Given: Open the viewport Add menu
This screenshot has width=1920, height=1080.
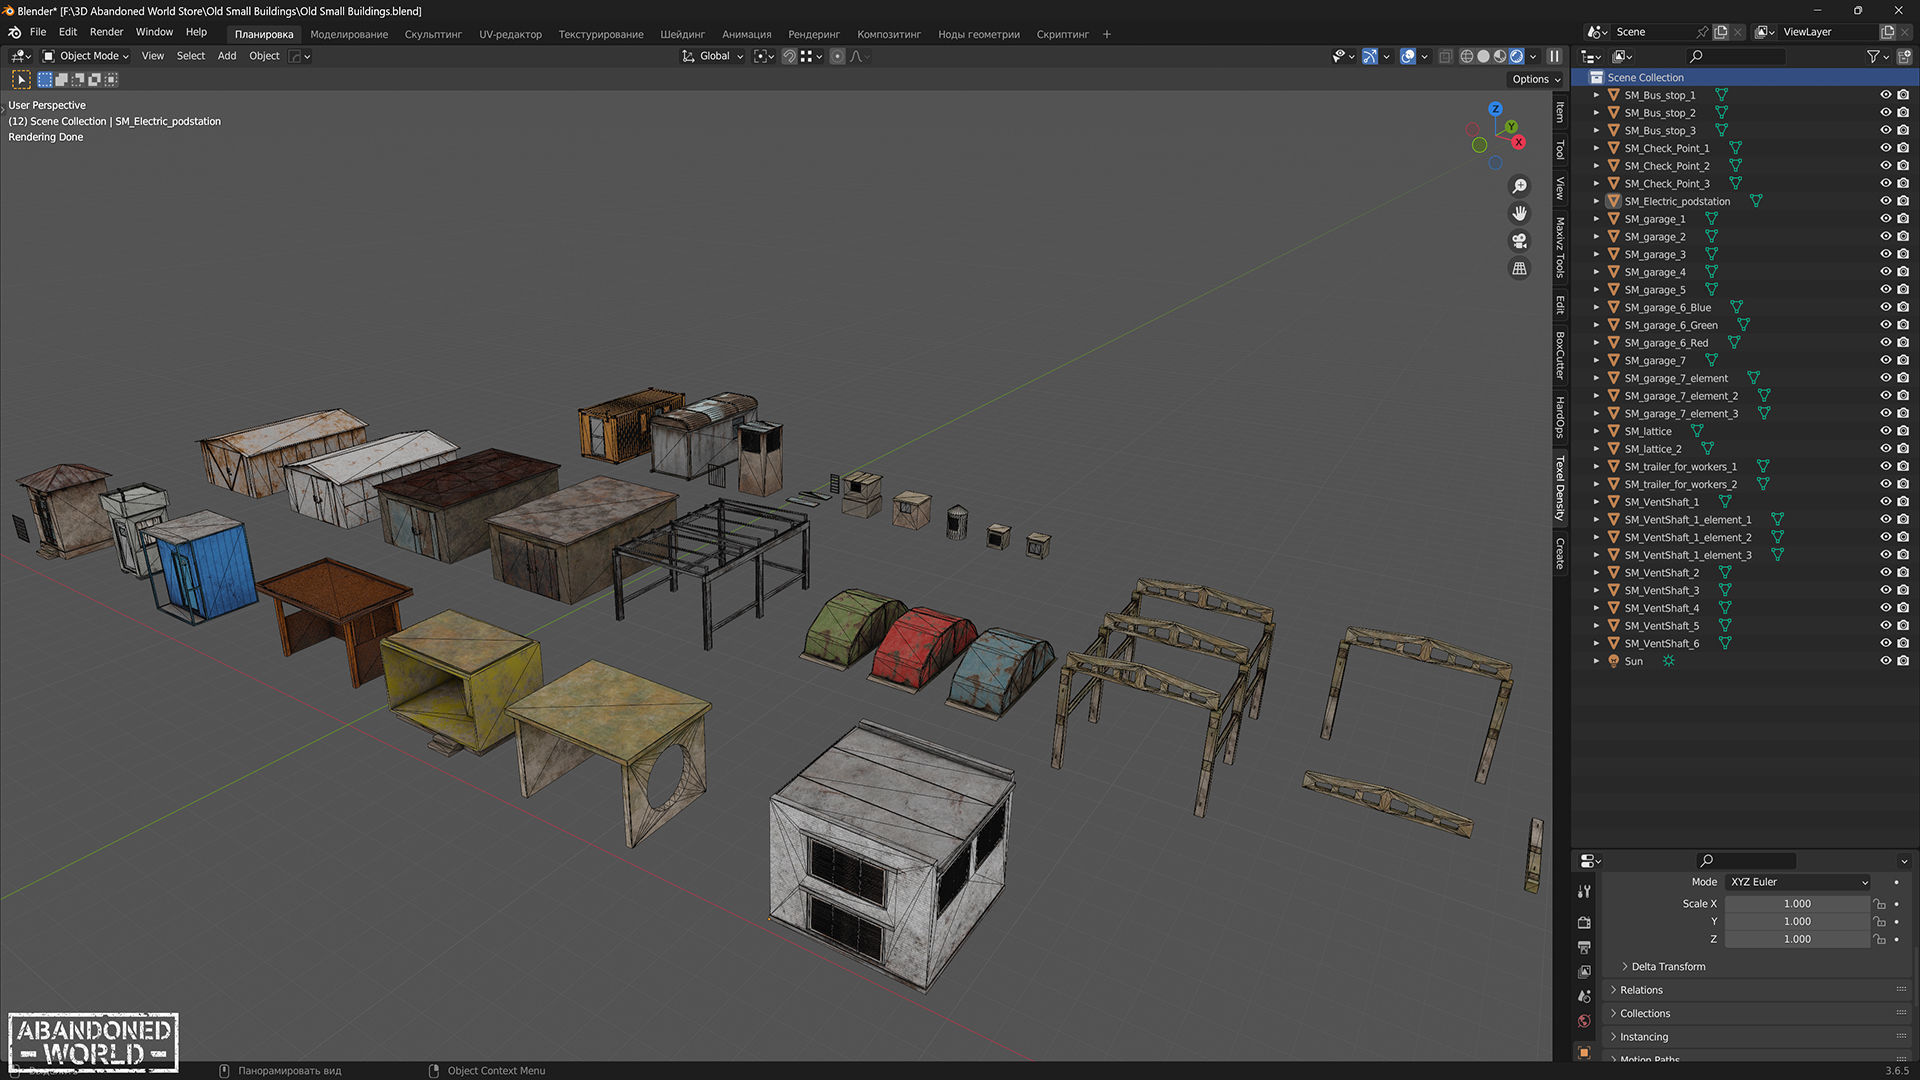Looking at the screenshot, I should click(227, 56).
